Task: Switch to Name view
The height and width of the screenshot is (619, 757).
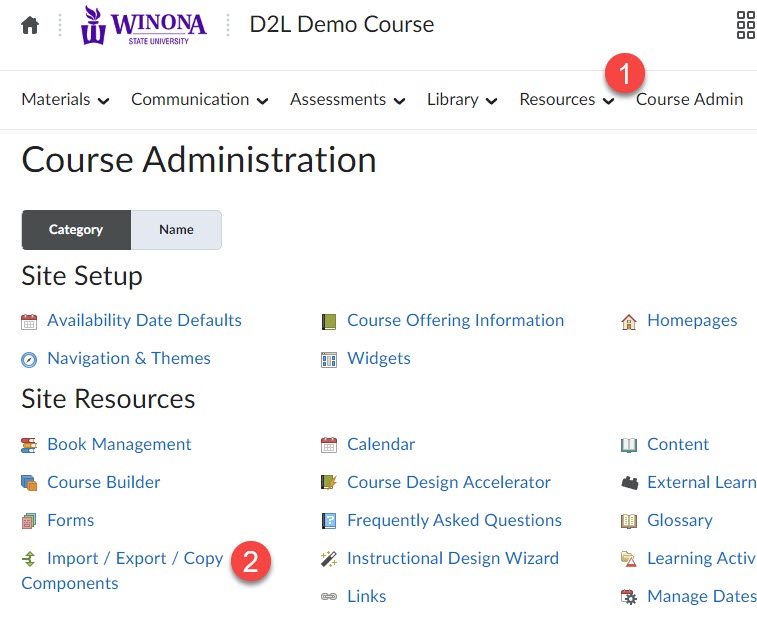Action: [x=176, y=229]
